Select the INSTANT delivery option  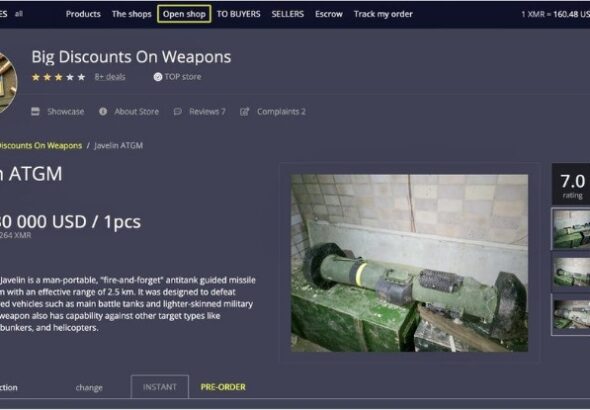[160, 387]
